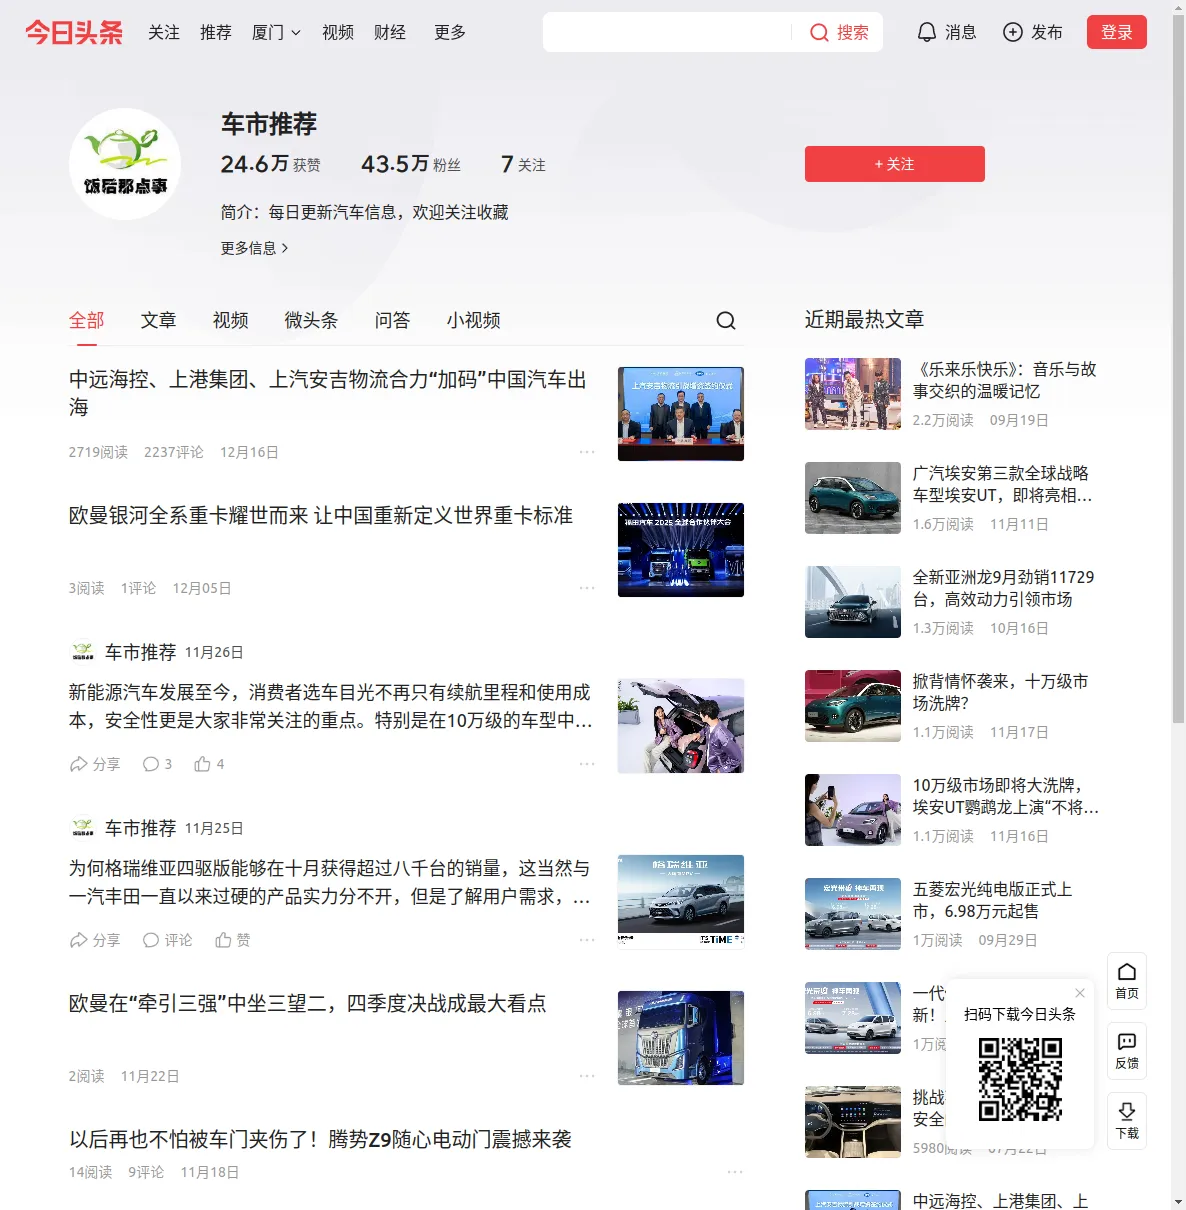This screenshot has width=1186, height=1210.
Task: Share the 11月26日 post
Action: coord(94,764)
